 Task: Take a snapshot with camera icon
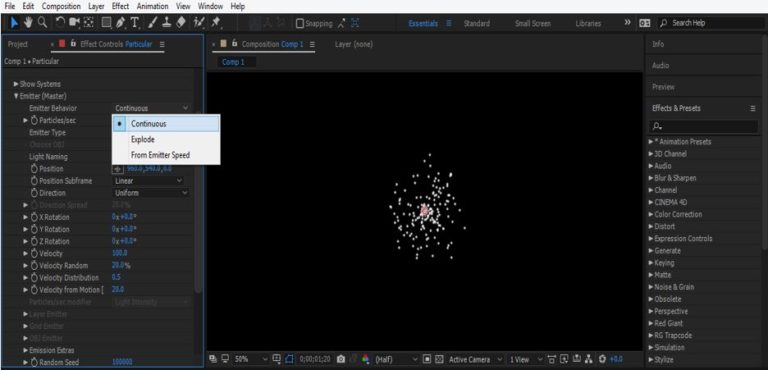(x=341, y=359)
